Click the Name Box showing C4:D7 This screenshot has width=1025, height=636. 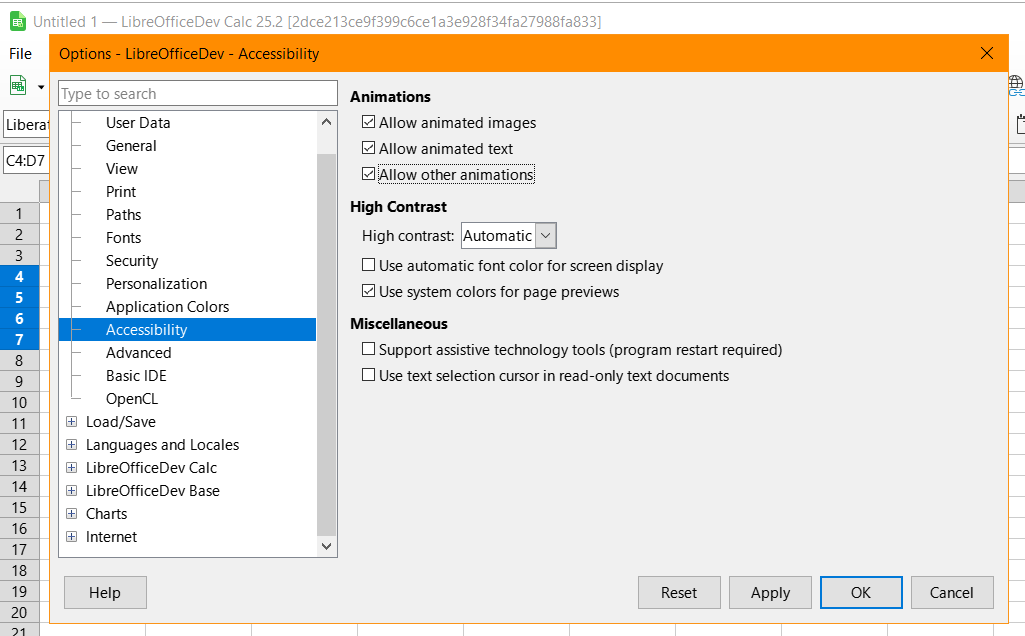pyautogui.click(x=26, y=161)
